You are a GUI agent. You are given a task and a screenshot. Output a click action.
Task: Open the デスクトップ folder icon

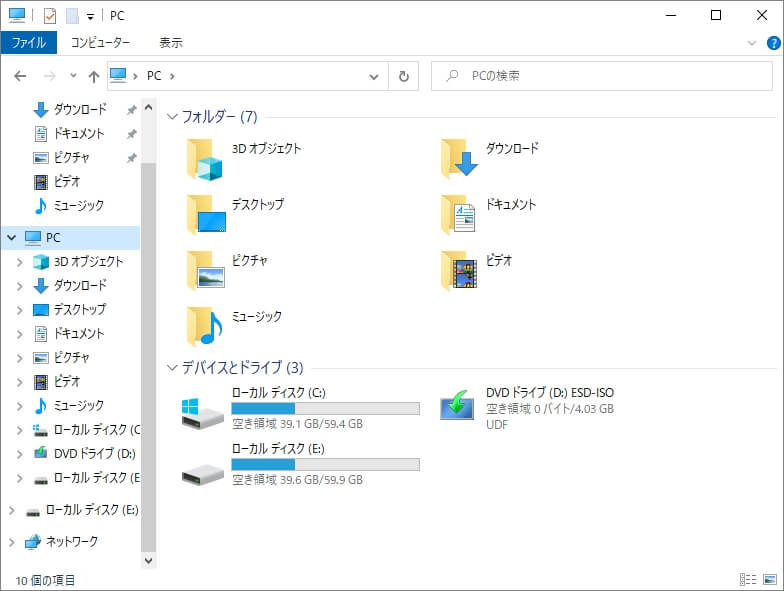206,214
